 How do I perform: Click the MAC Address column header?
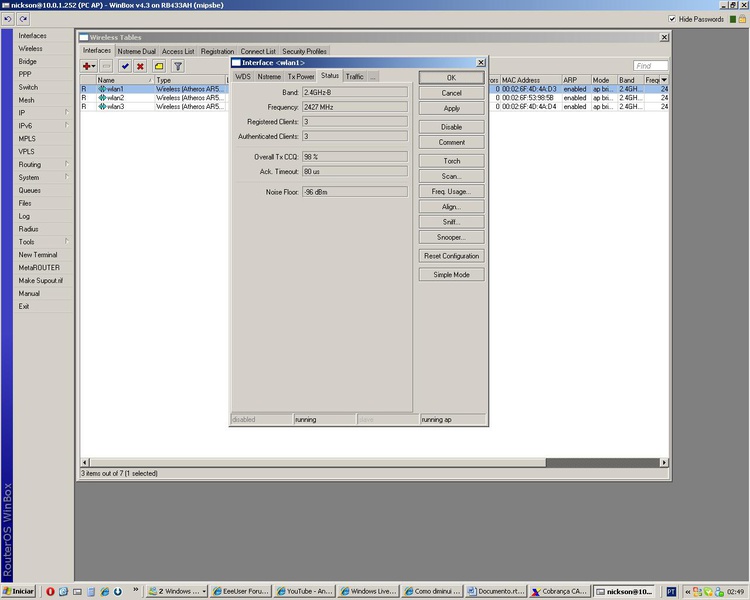(x=530, y=80)
